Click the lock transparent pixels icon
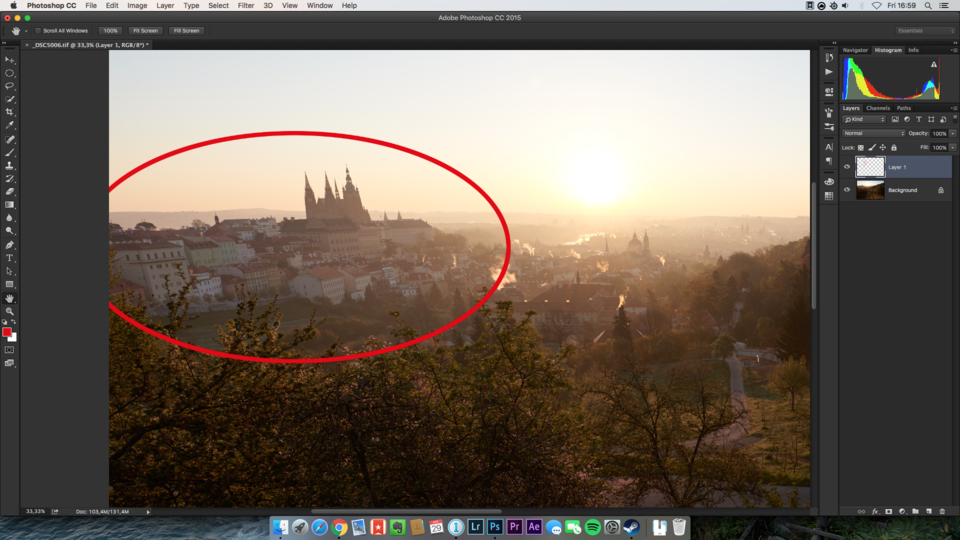Screen dimensions: 960x540 click(x=861, y=147)
